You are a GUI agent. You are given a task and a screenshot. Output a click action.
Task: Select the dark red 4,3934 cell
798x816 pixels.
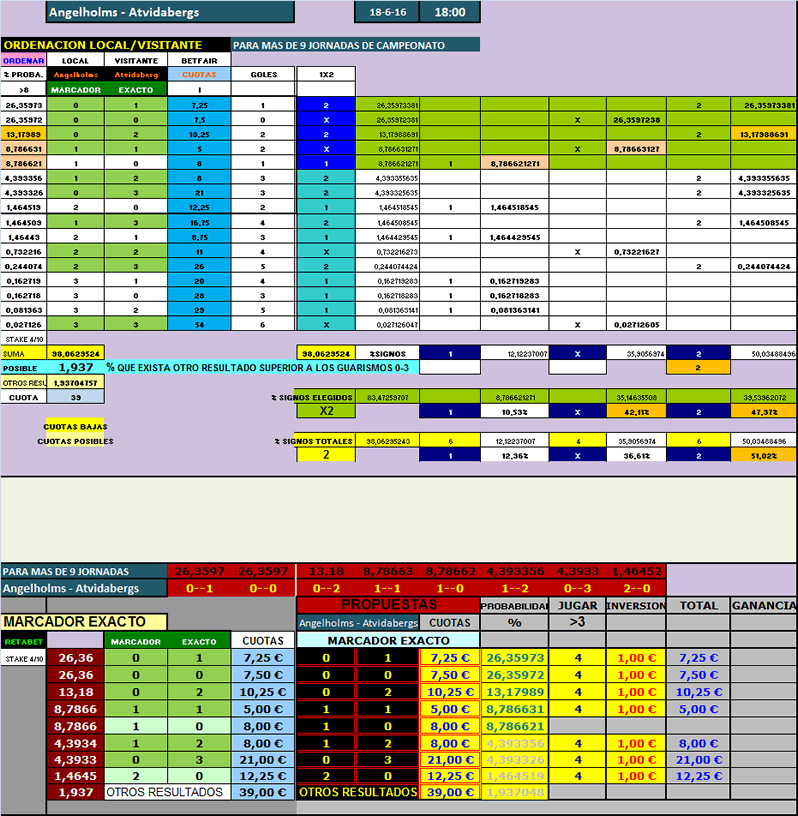pyautogui.click(x=75, y=743)
